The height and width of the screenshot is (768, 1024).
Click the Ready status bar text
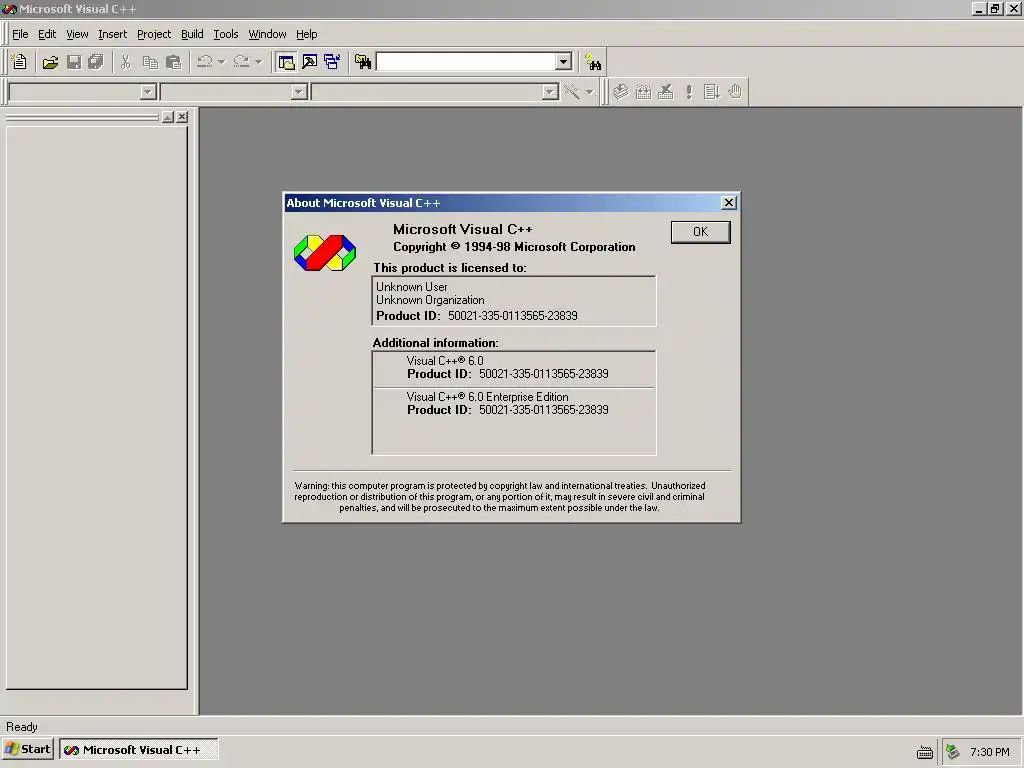(22, 727)
